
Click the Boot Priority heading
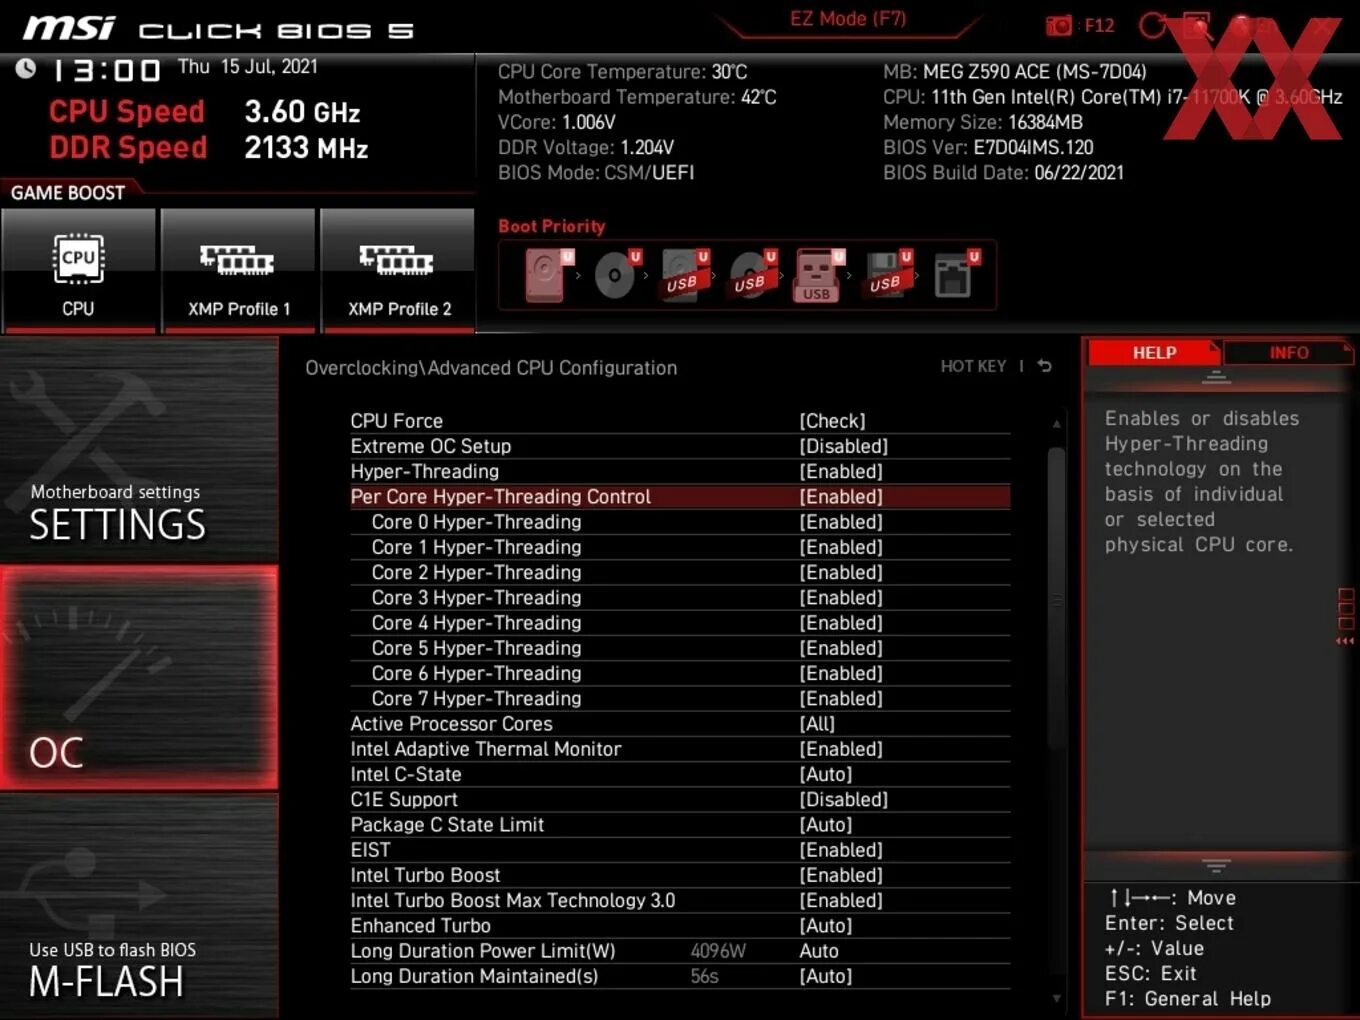551,226
